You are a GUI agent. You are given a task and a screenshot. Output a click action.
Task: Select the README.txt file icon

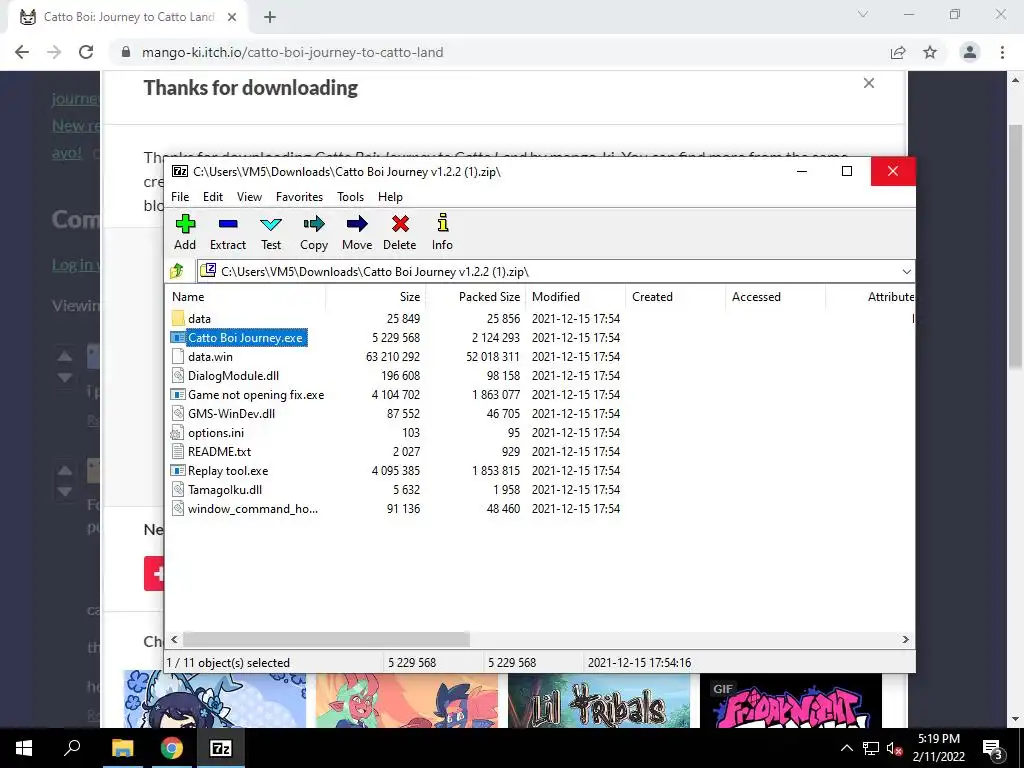(x=178, y=451)
